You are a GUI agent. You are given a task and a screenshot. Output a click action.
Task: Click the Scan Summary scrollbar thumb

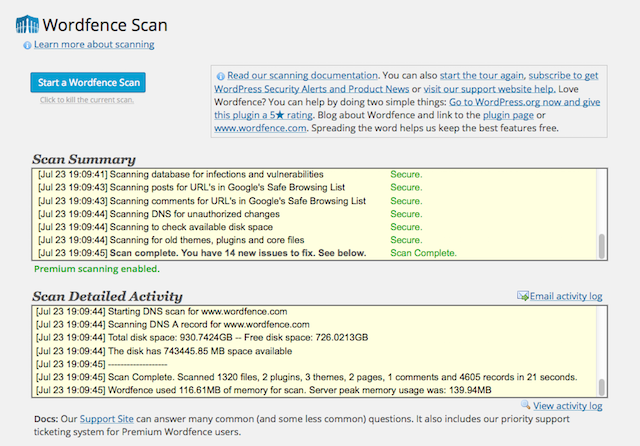601,246
